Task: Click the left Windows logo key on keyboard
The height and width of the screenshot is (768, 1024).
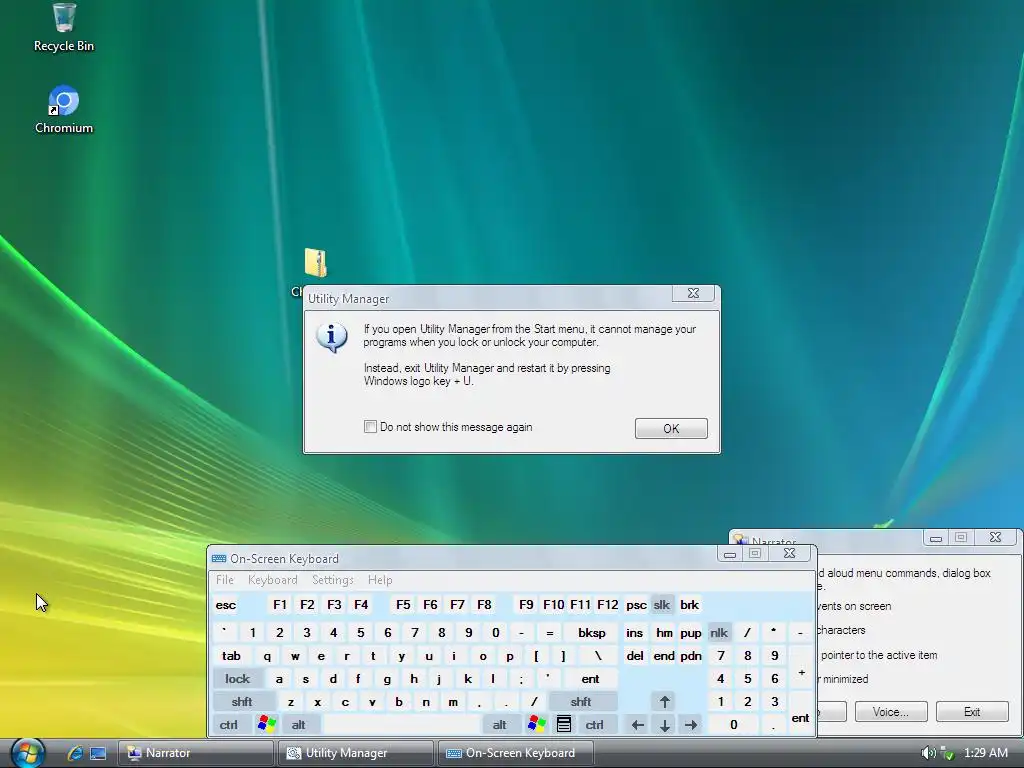Action: [266, 724]
